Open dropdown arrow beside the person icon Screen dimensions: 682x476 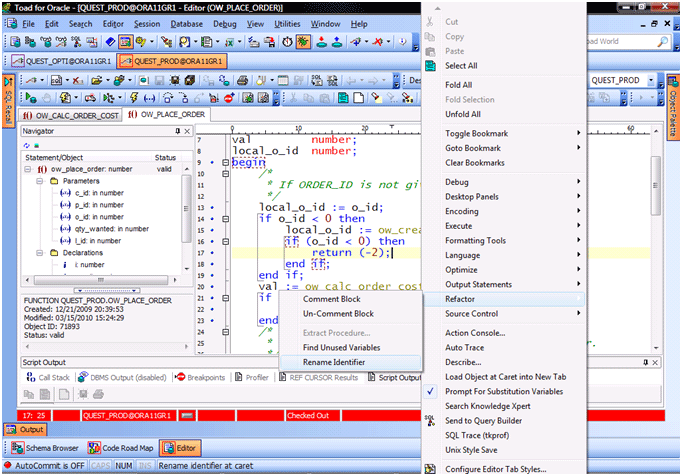195,42
